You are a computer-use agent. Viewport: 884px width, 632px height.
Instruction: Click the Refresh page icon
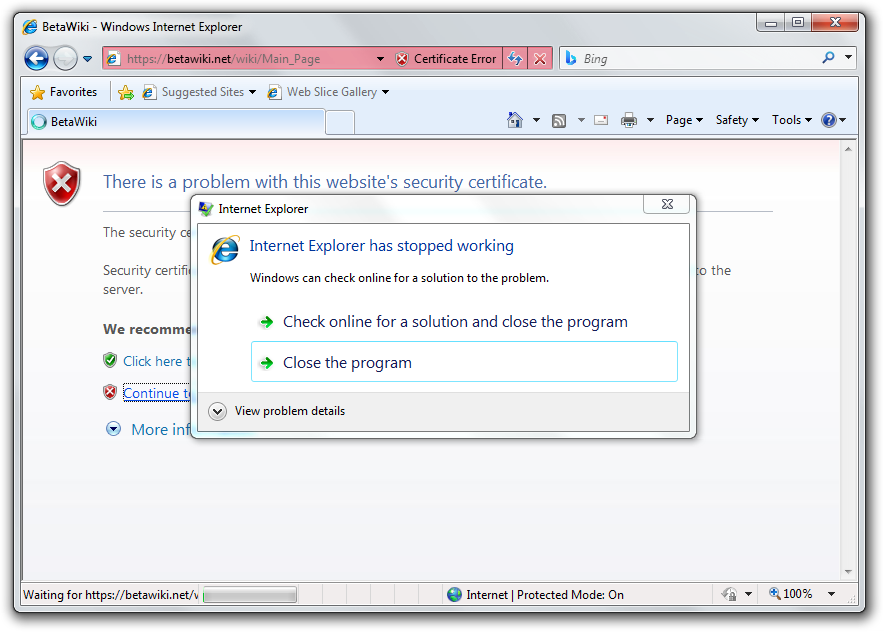pyautogui.click(x=515, y=59)
